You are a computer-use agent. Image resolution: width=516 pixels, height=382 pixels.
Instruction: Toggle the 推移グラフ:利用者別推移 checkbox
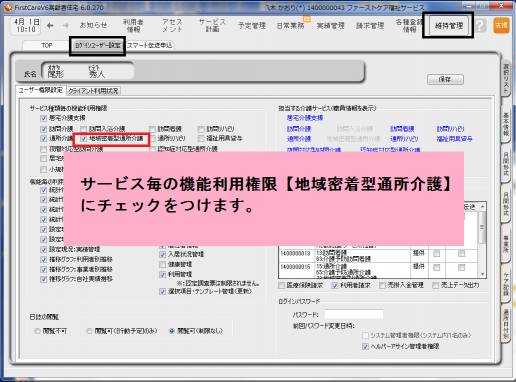click(x=43, y=259)
